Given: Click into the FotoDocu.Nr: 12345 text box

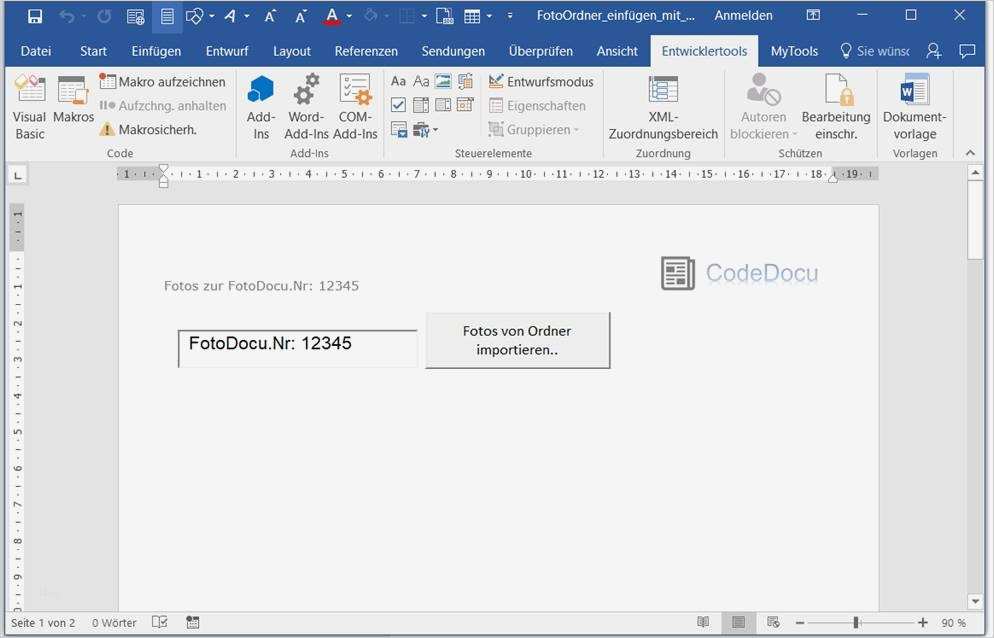Looking at the screenshot, I should [x=298, y=348].
